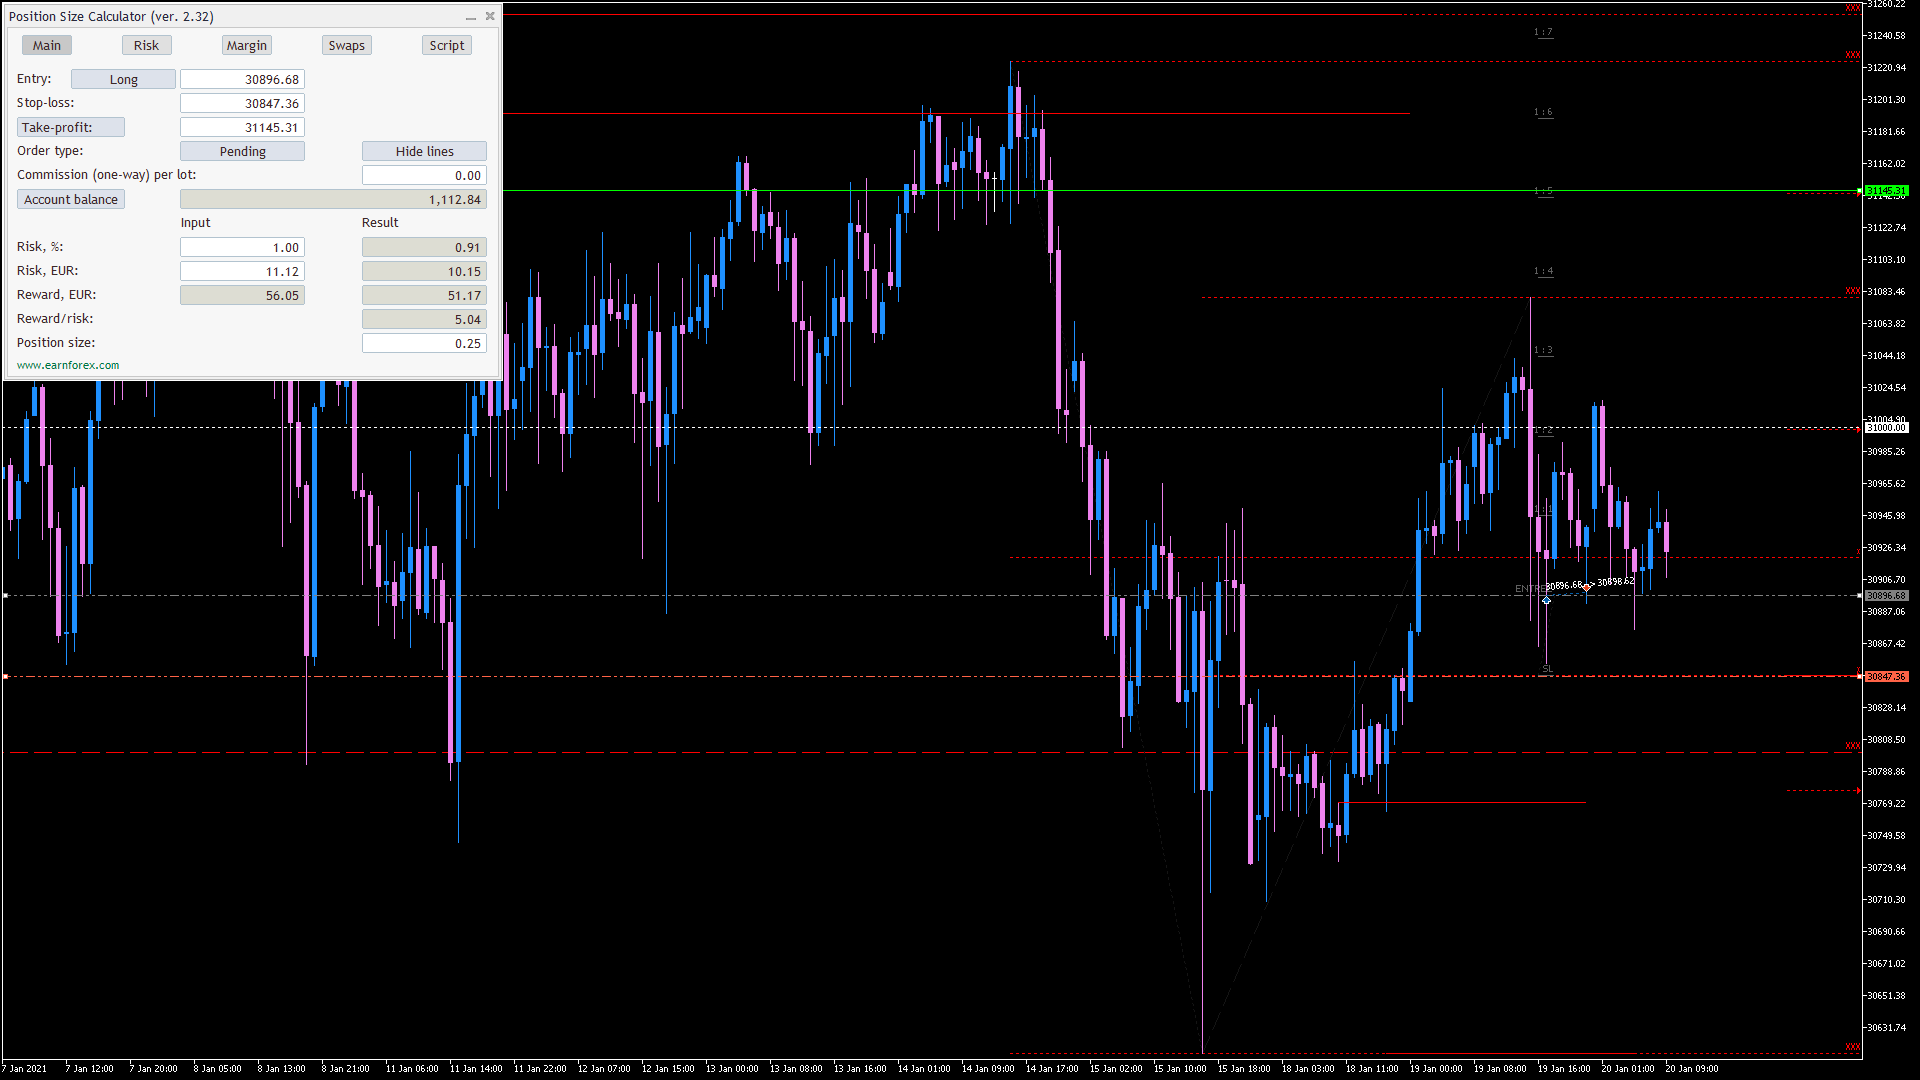Cycle the Account balance mode button
Screen dimensions: 1920x1080
tap(70, 200)
